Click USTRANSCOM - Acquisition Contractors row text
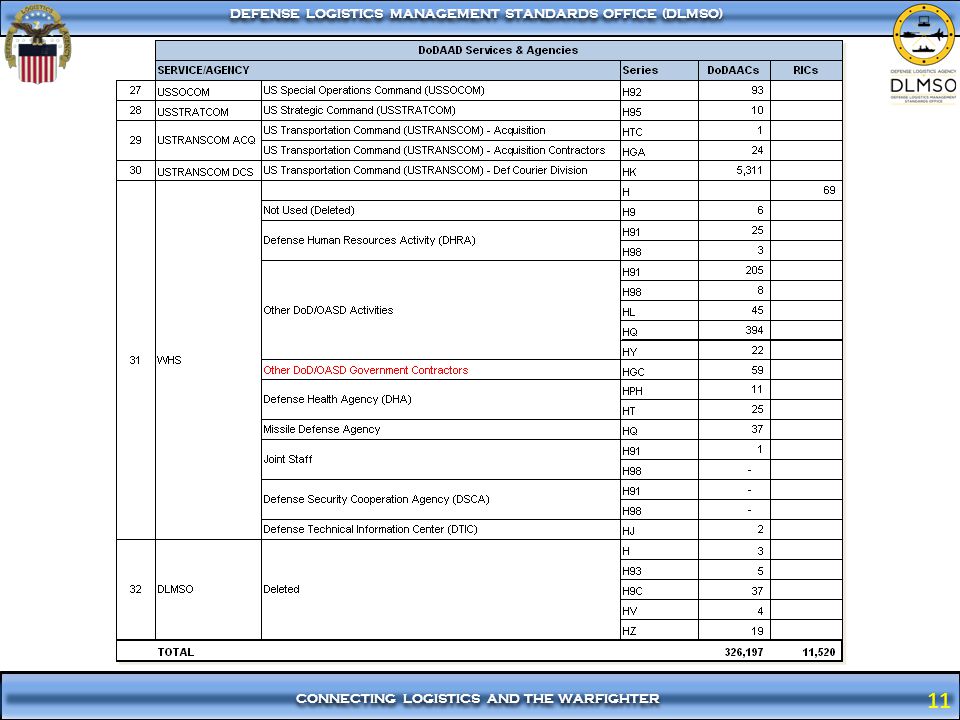 click(x=434, y=151)
